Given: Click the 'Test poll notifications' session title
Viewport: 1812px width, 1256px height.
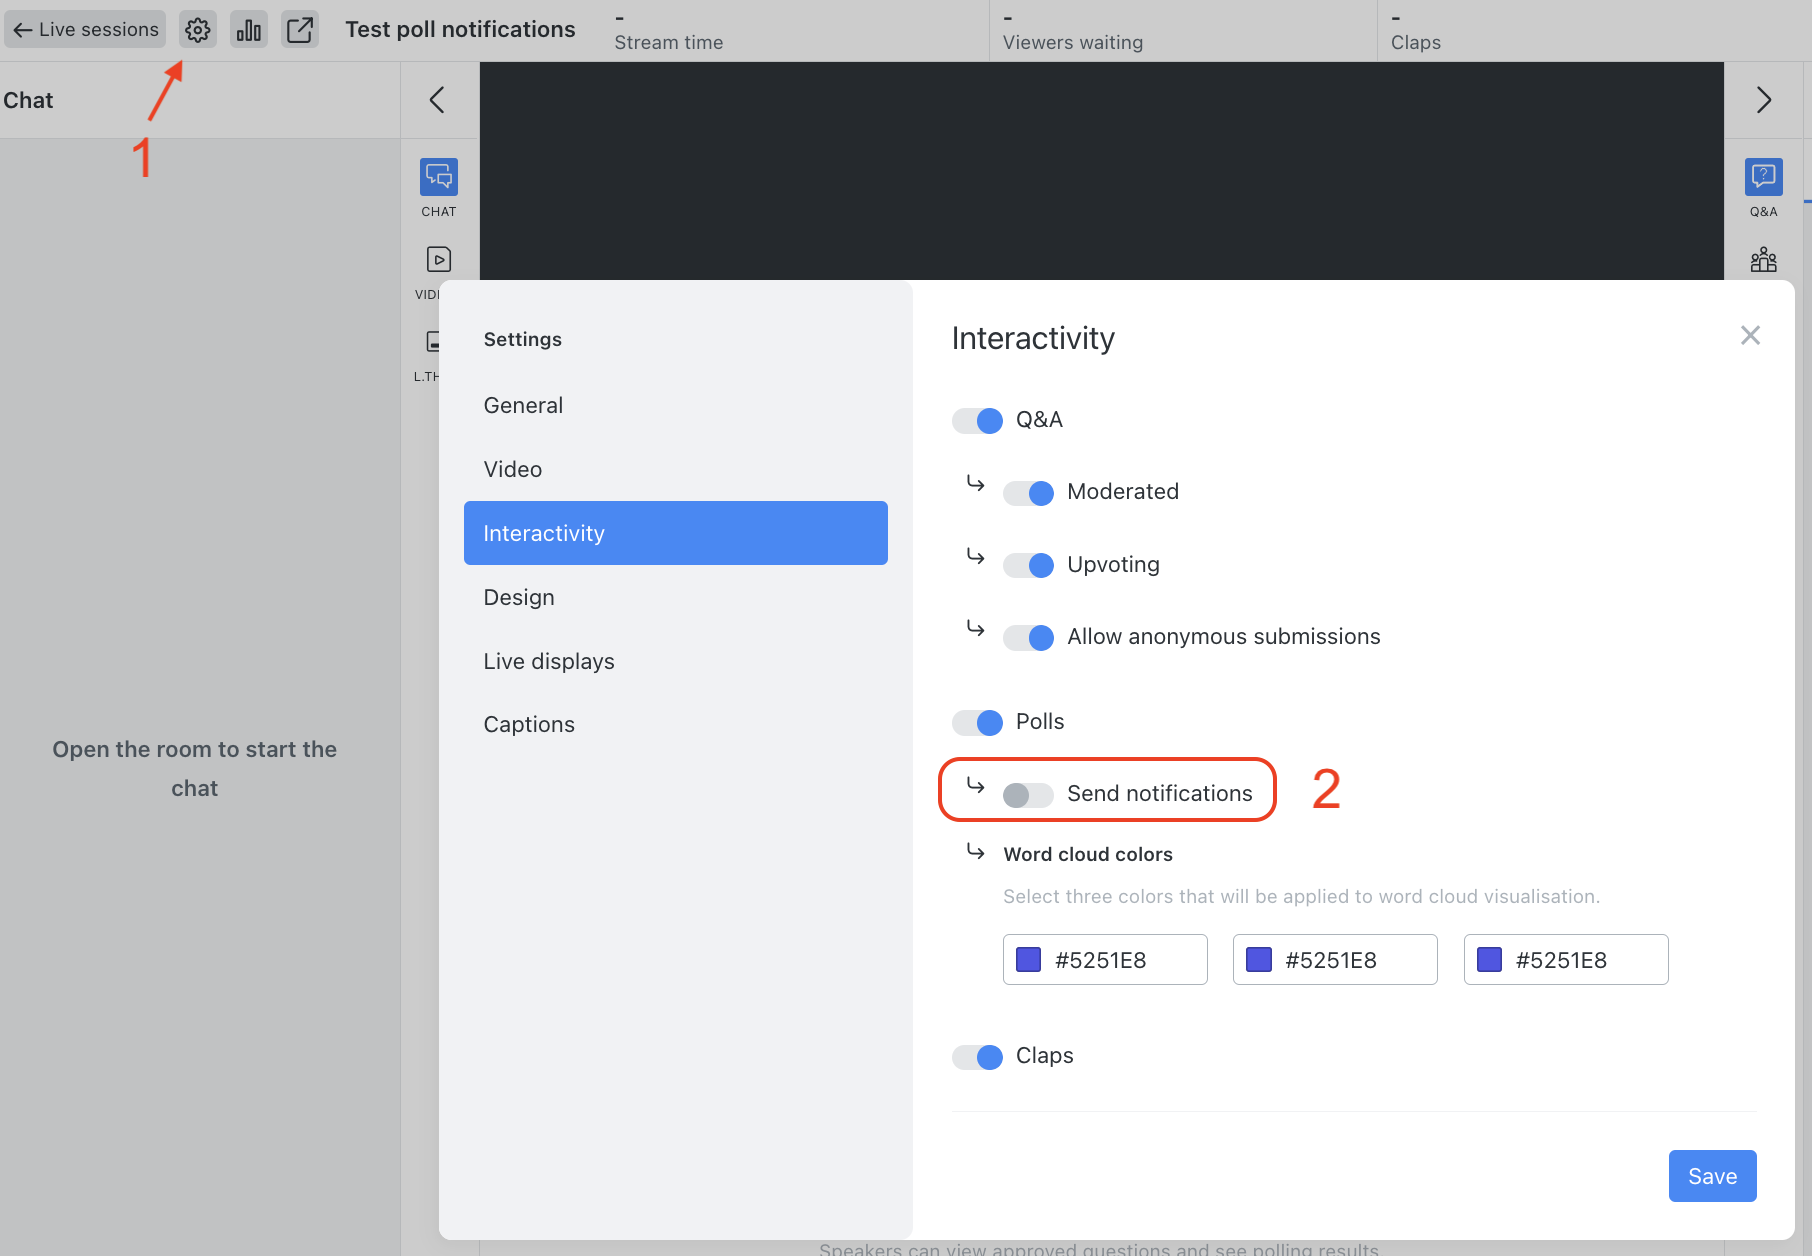Looking at the screenshot, I should [x=461, y=30].
